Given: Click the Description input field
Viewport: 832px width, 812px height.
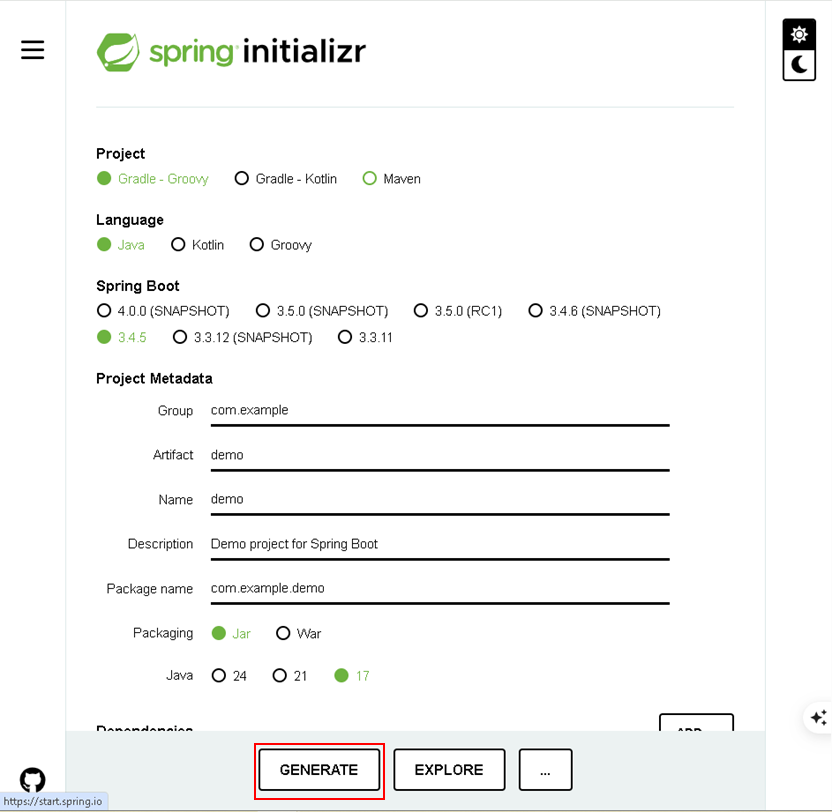Looking at the screenshot, I should [x=440, y=545].
